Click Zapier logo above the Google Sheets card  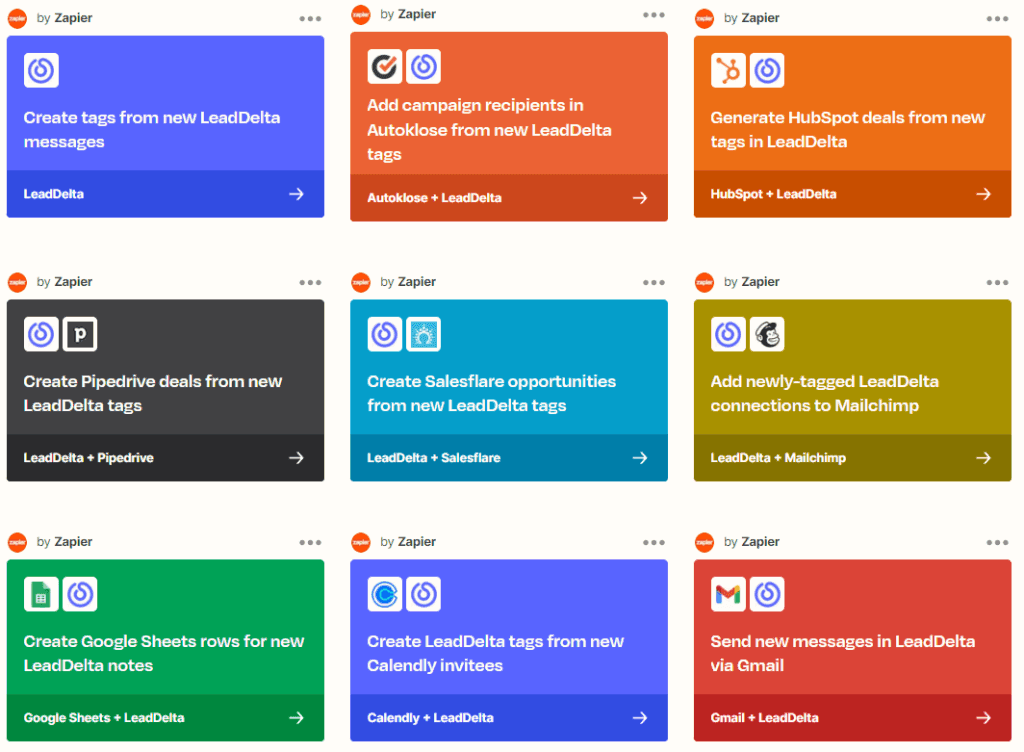click(x=18, y=542)
